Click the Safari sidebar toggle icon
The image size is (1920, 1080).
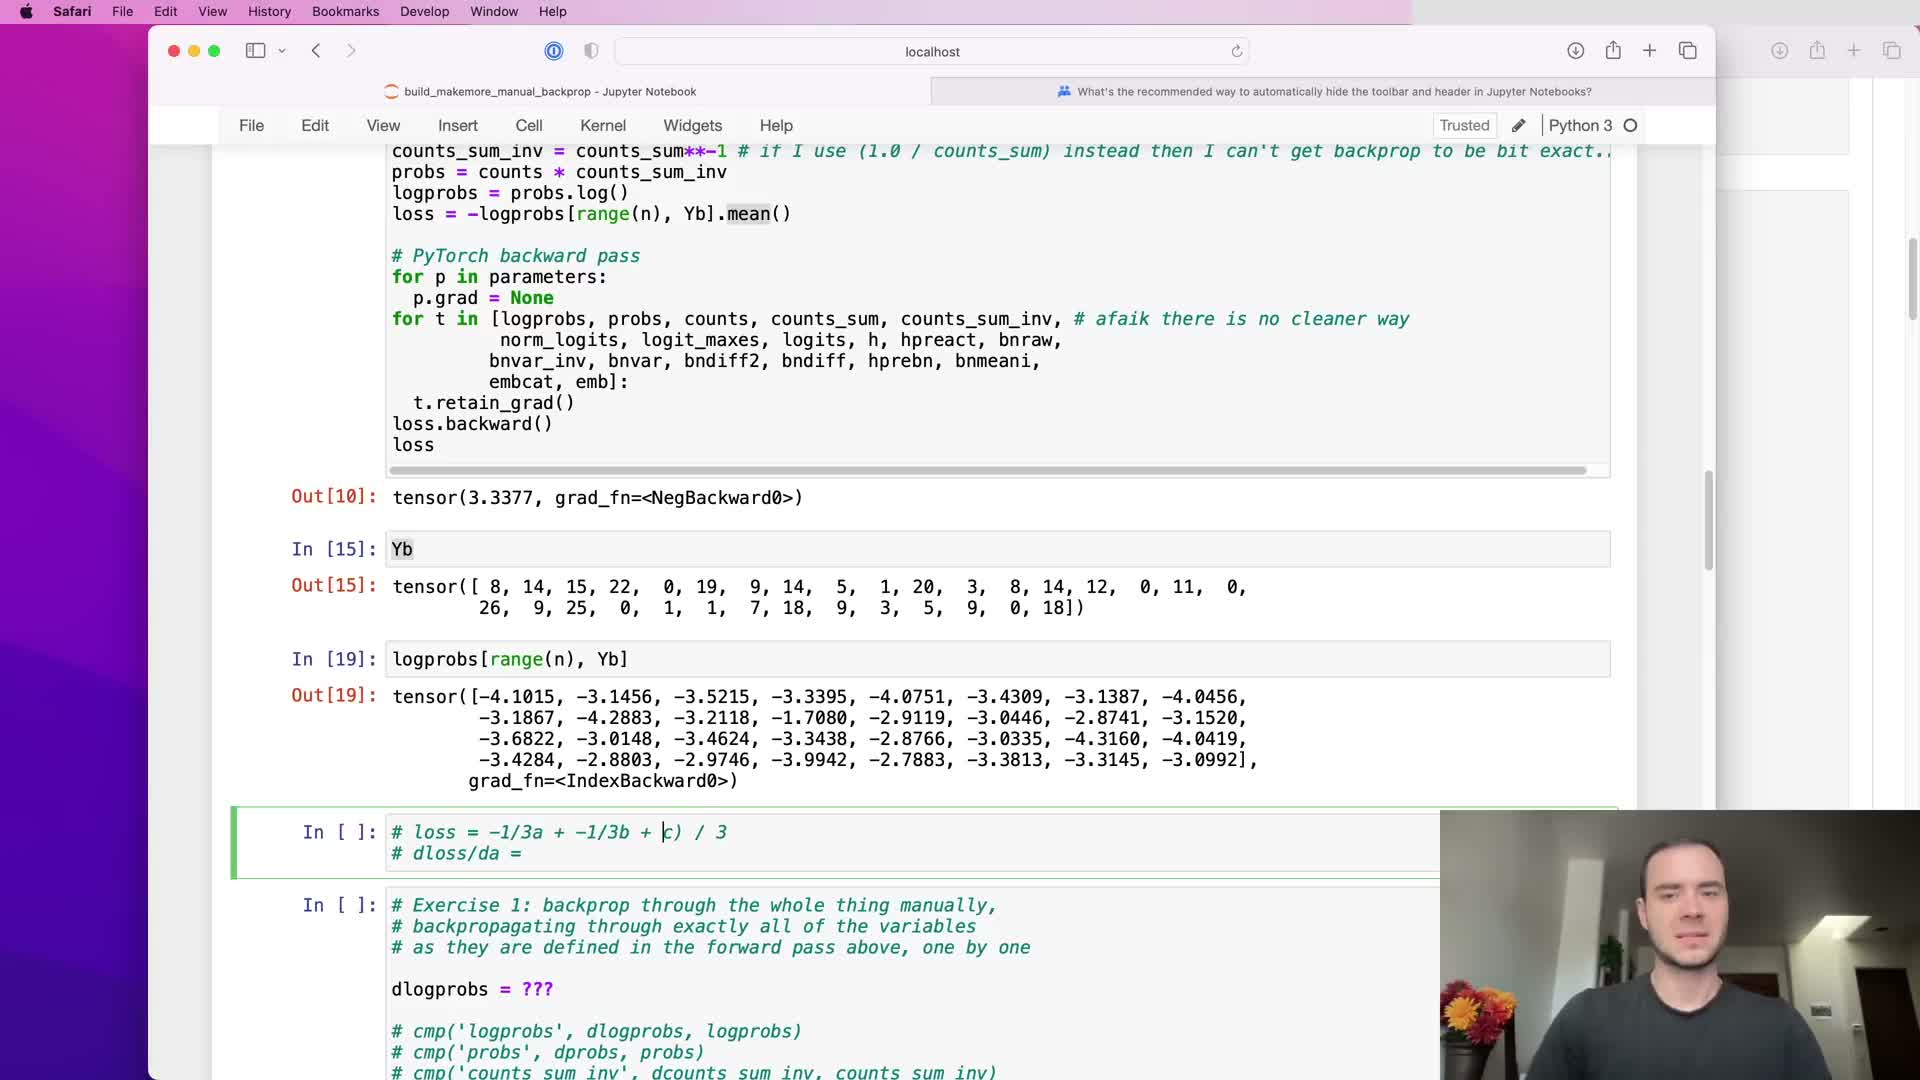(x=256, y=51)
